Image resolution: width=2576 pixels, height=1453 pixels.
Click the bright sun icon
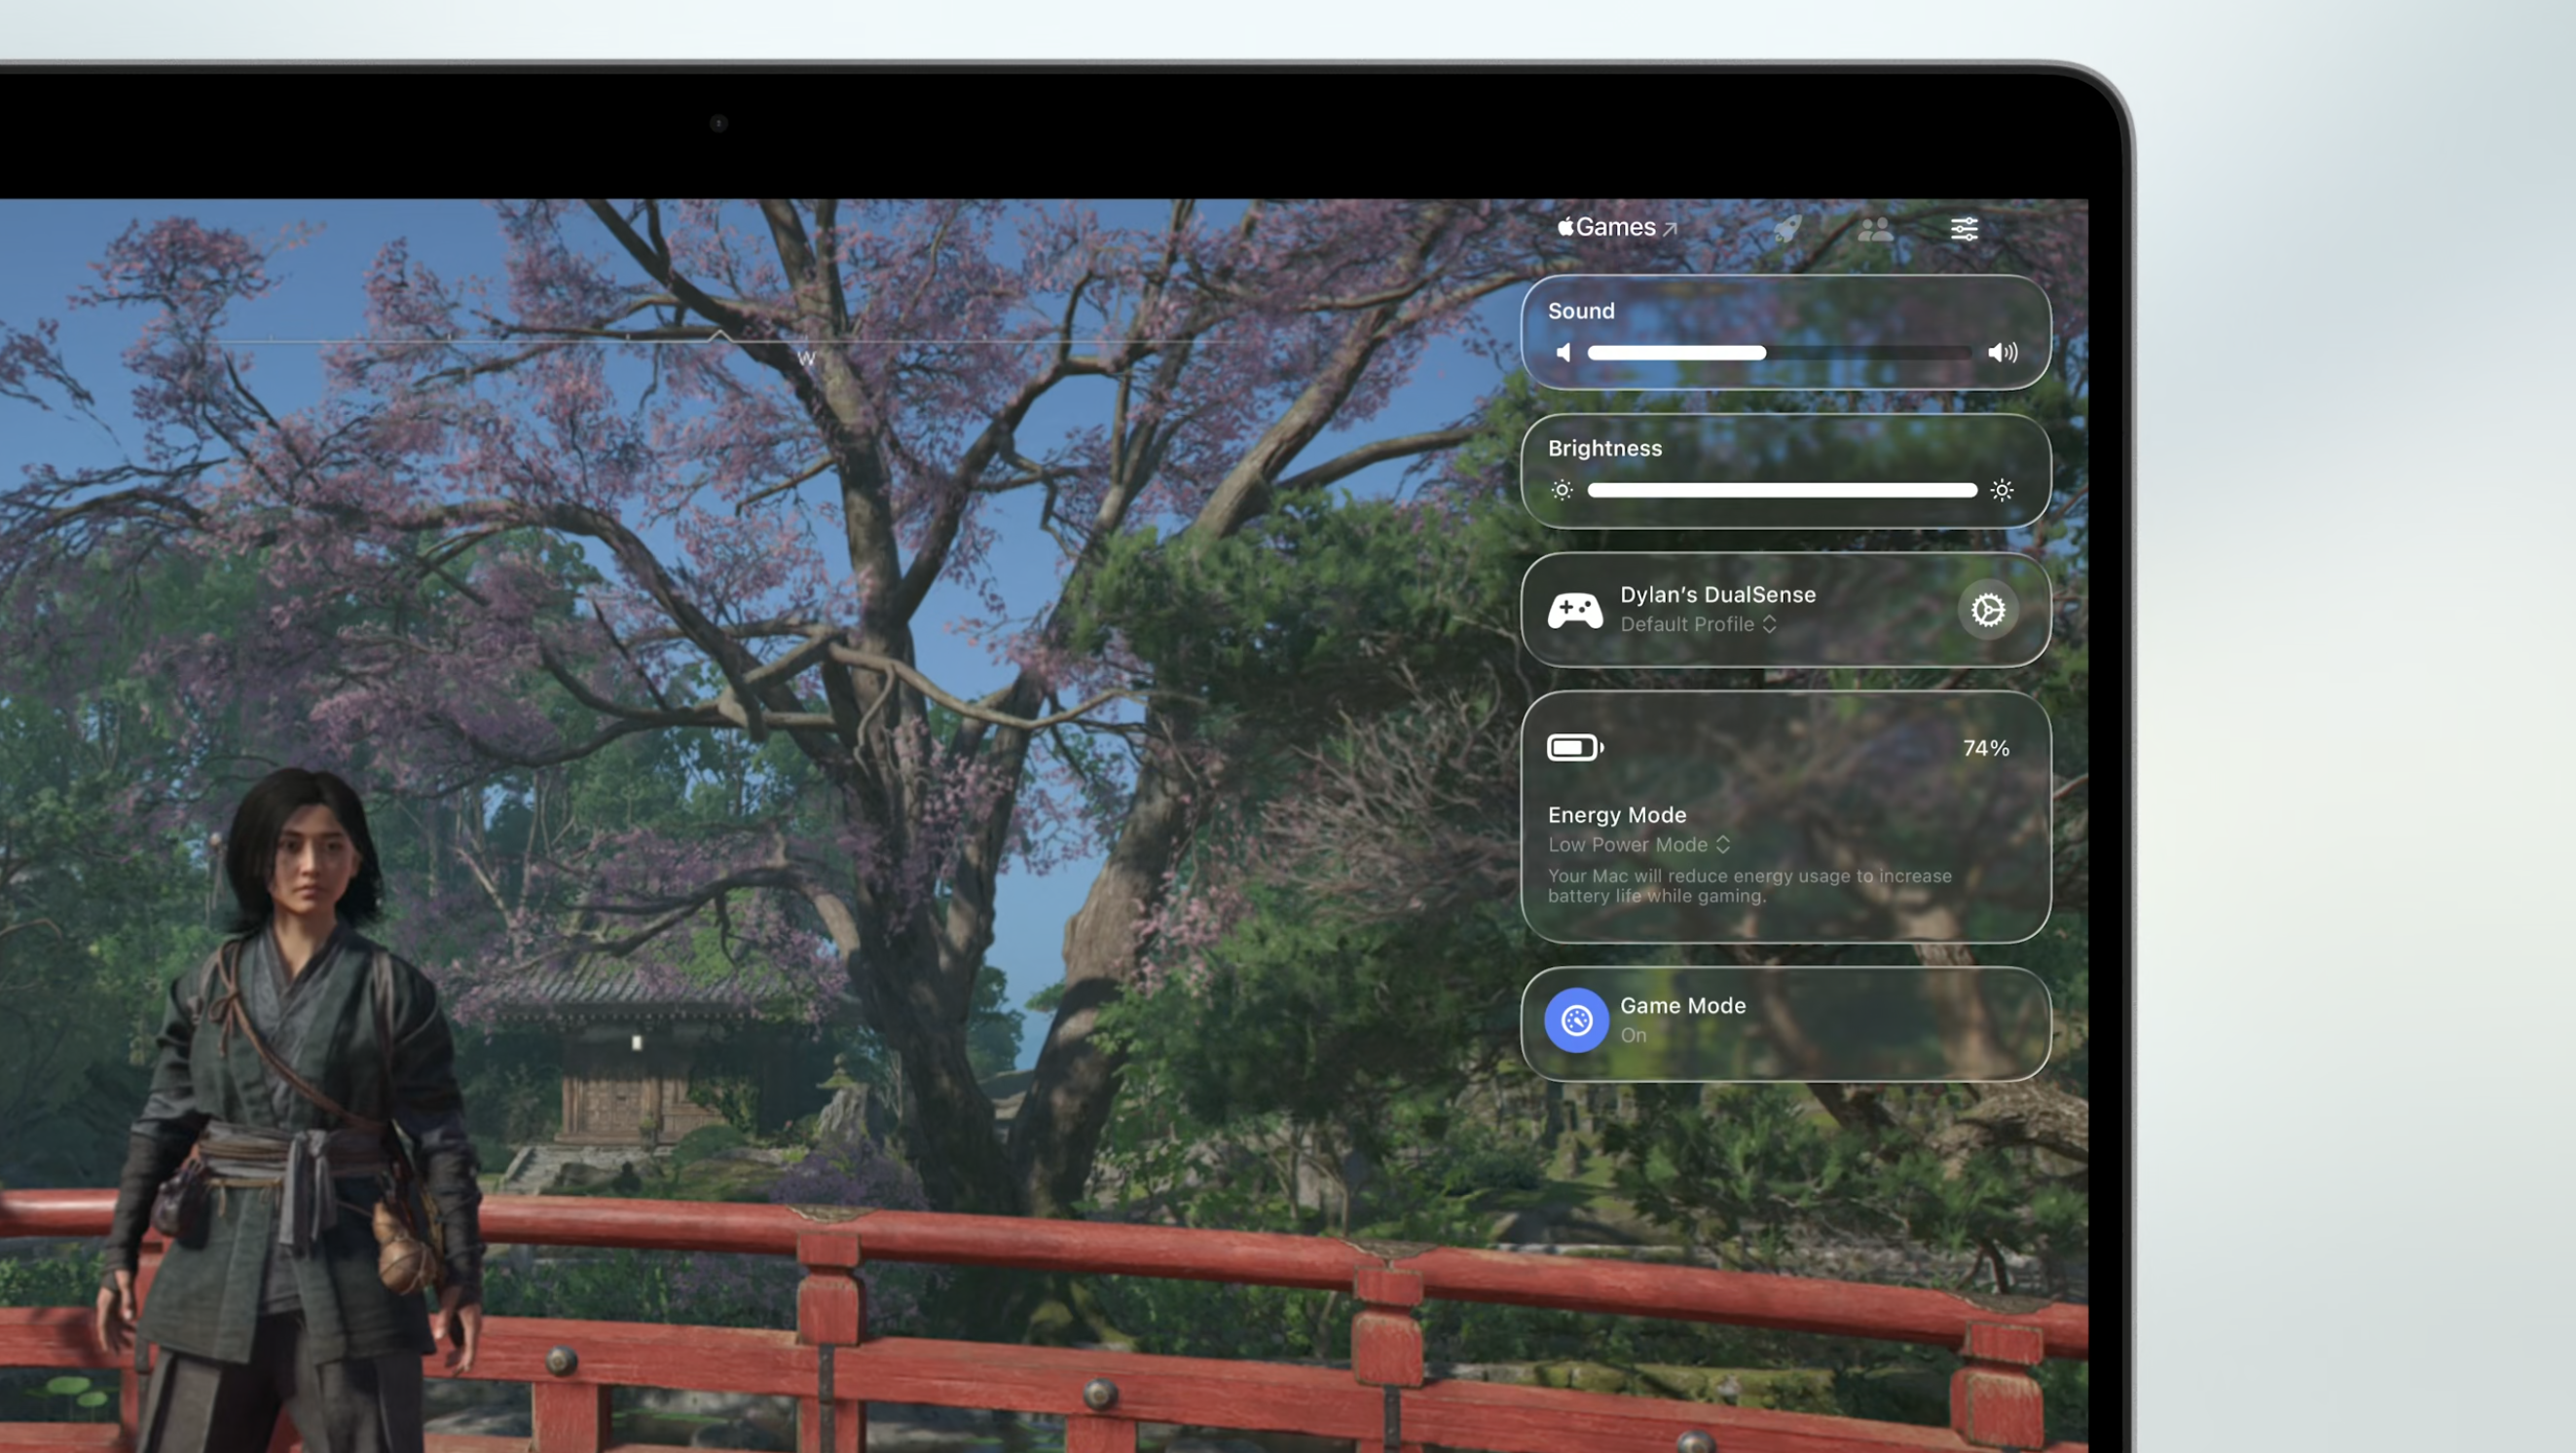2002,490
